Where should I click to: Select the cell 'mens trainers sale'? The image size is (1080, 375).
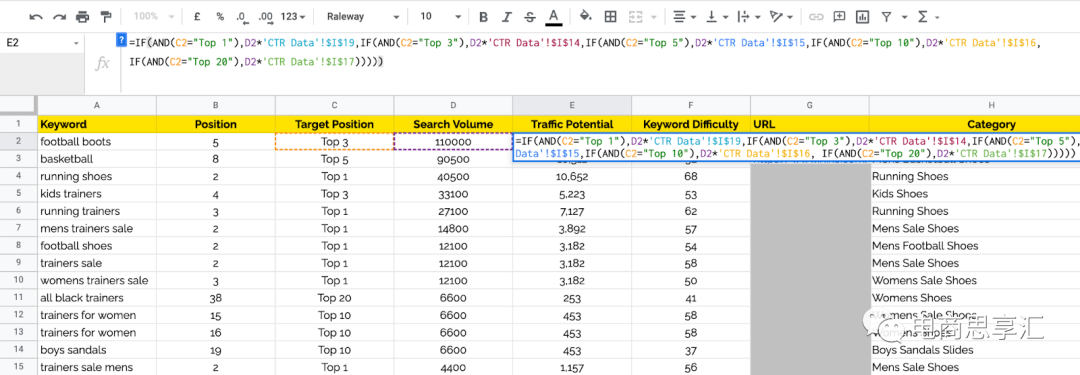pos(96,228)
